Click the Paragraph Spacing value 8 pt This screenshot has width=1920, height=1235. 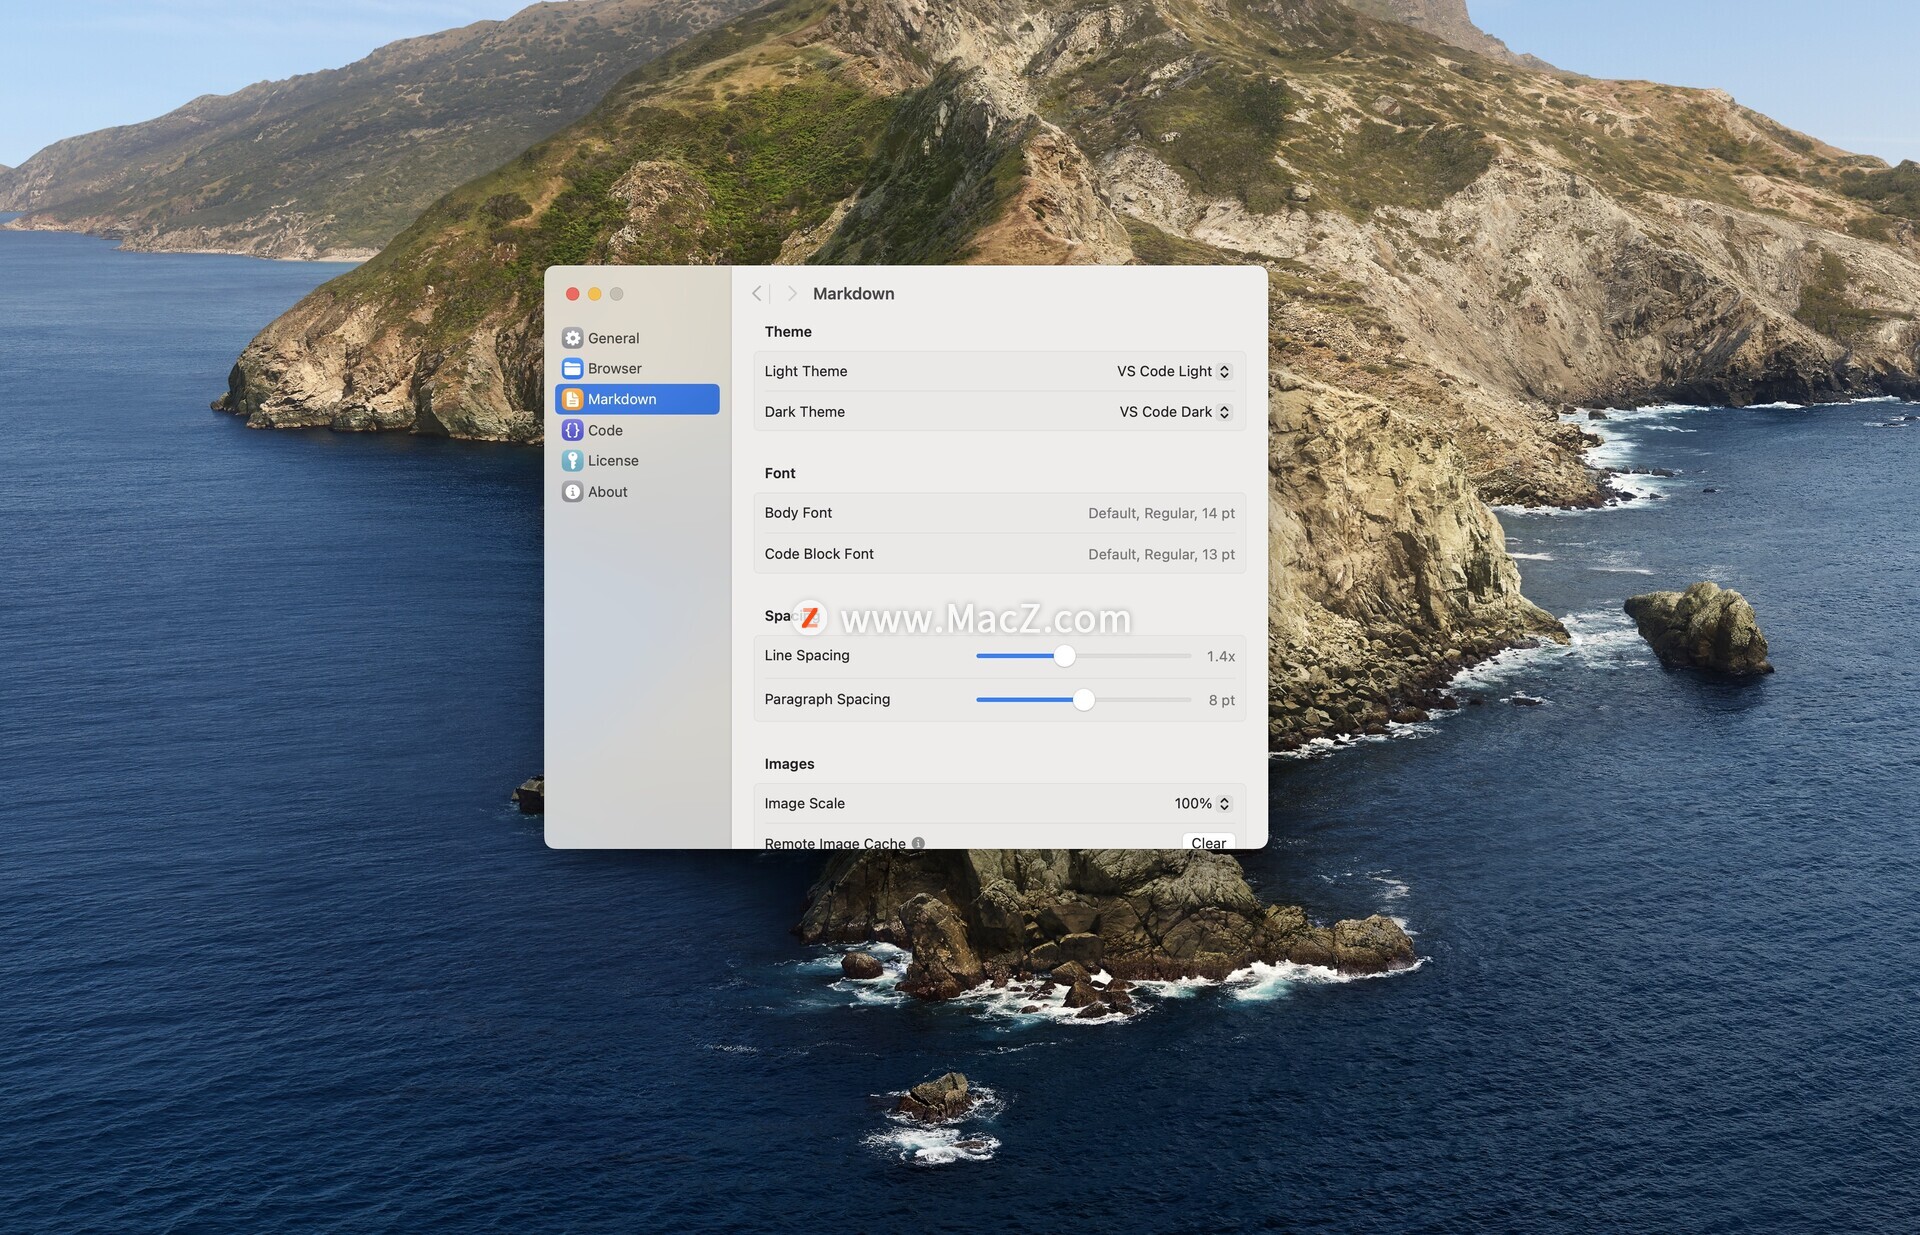tap(1221, 700)
